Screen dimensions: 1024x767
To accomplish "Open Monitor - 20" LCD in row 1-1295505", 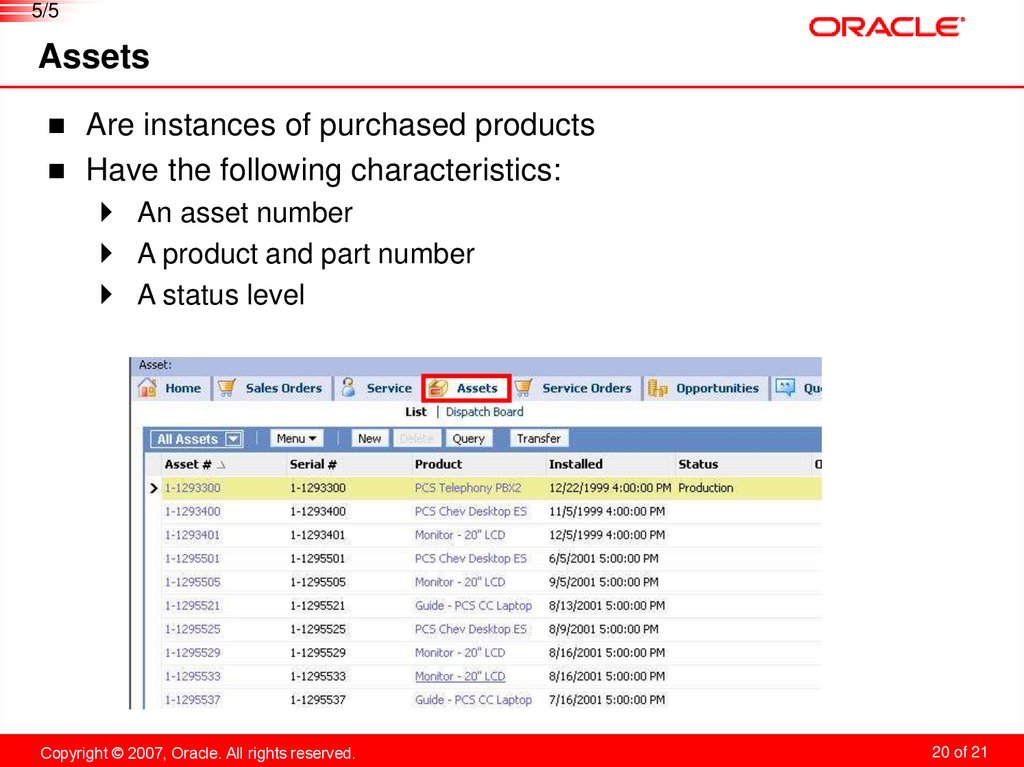I will pos(460,582).
